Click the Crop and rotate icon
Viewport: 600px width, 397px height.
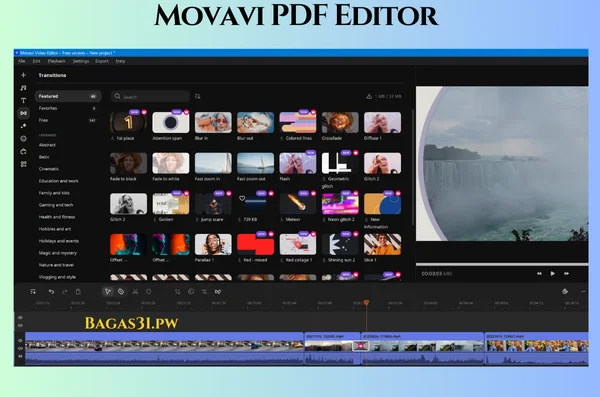178,292
